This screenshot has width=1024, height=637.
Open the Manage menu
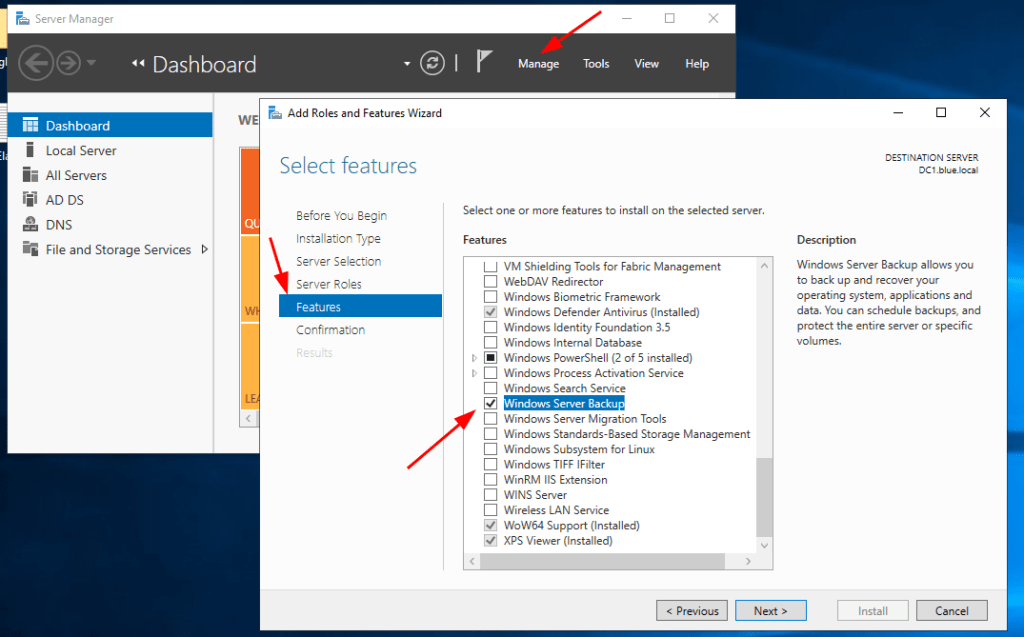pos(538,64)
